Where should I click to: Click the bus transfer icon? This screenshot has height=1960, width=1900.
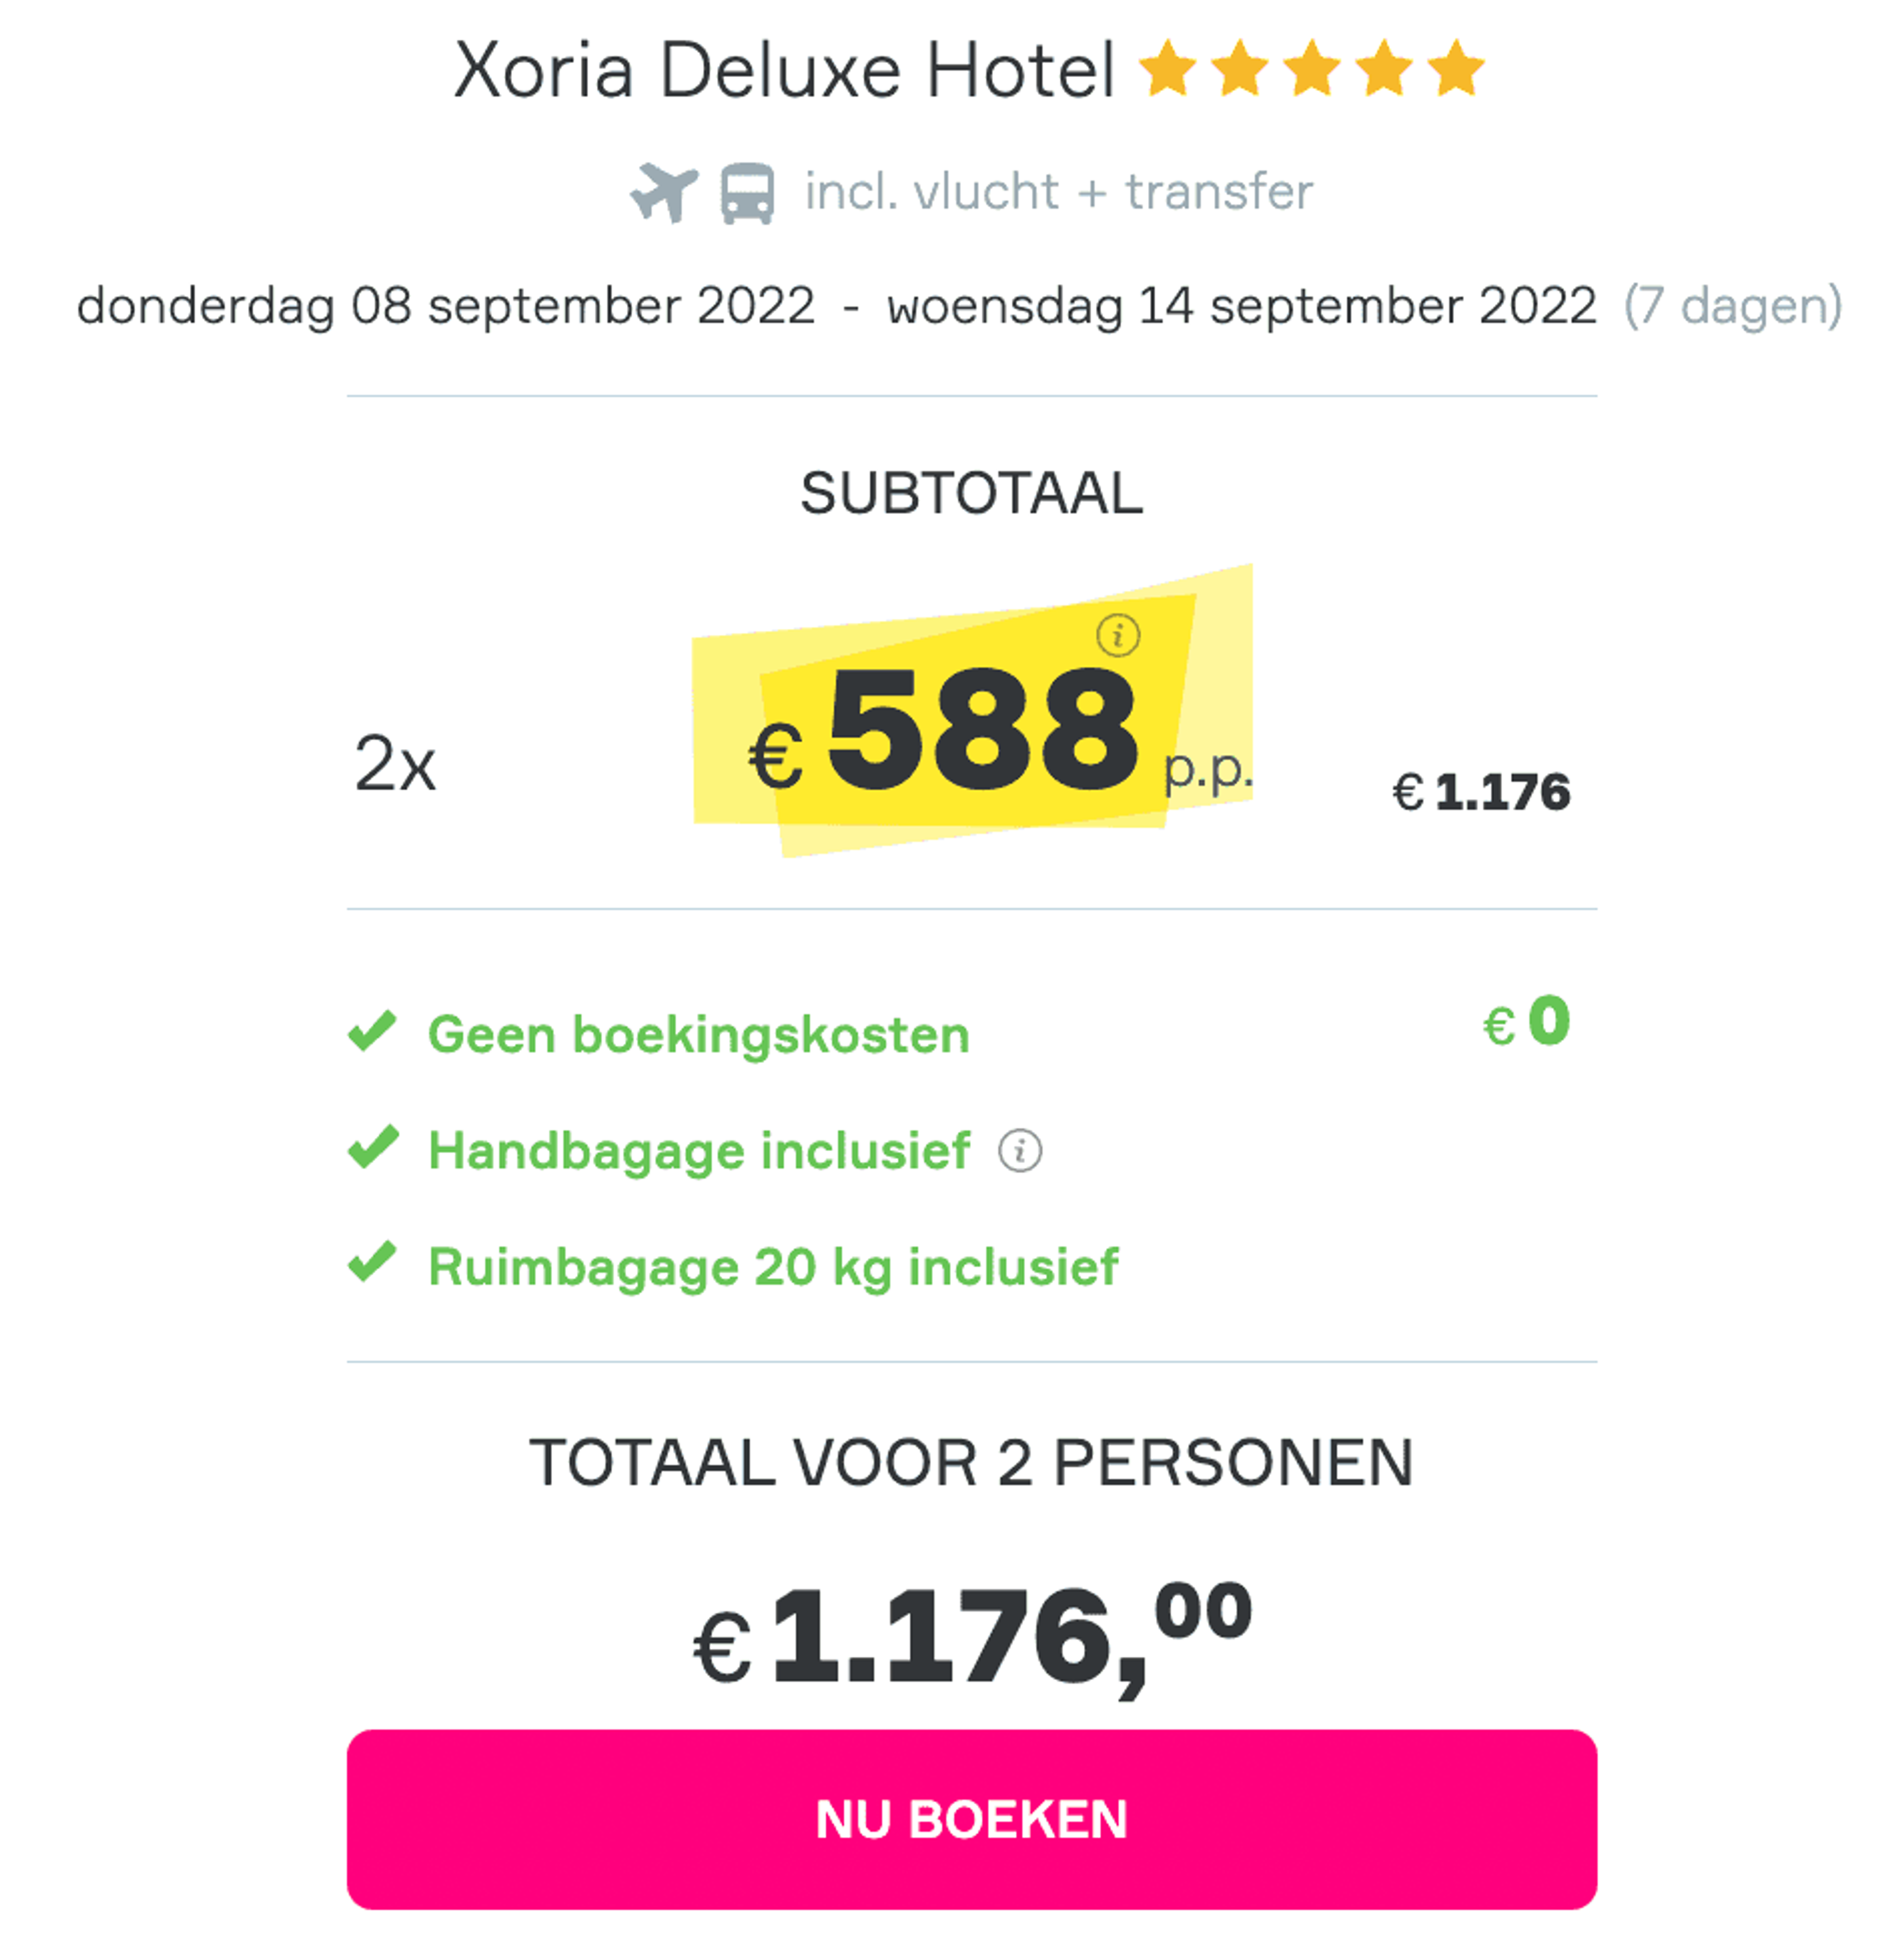pyautogui.click(x=747, y=193)
